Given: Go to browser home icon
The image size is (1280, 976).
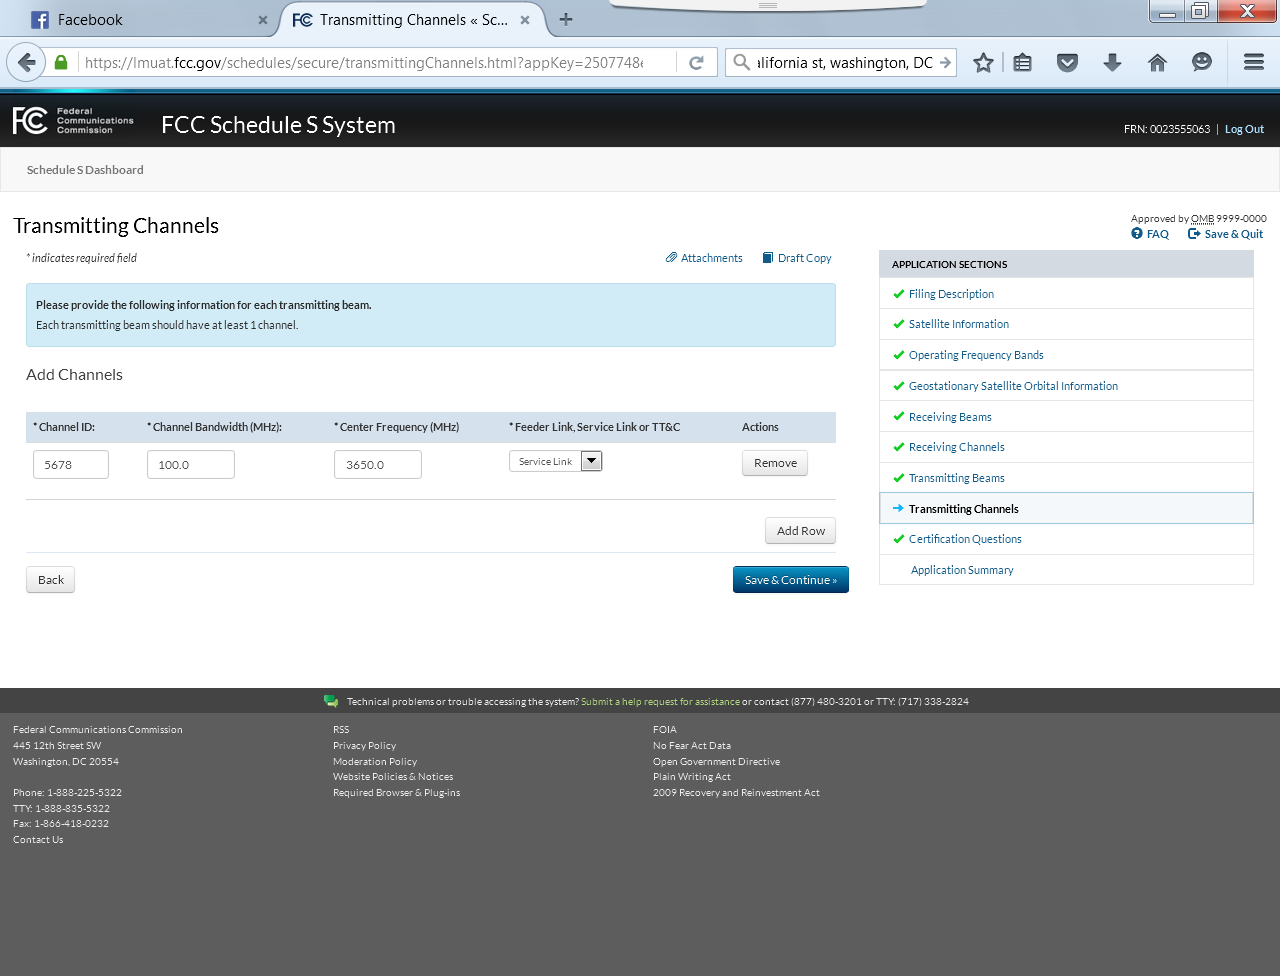Looking at the screenshot, I should pyautogui.click(x=1157, y=62).
